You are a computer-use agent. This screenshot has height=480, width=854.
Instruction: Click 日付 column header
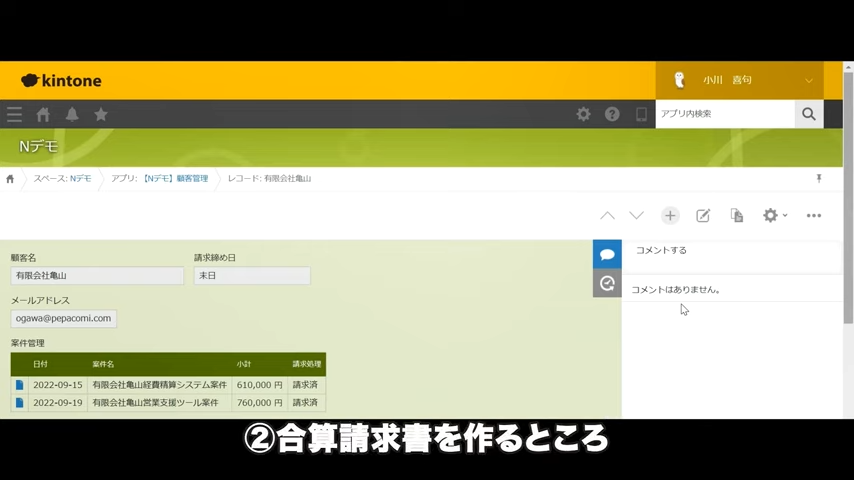pos(40,364)
